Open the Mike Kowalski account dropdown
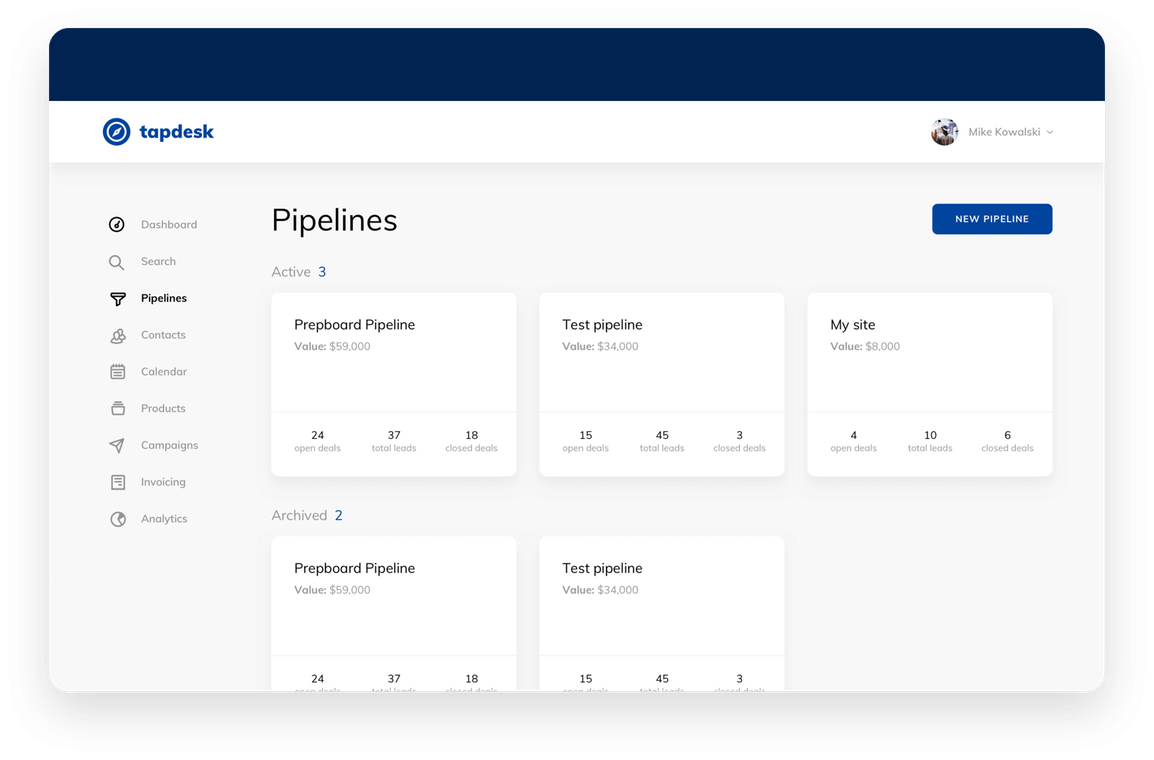 1004,132
